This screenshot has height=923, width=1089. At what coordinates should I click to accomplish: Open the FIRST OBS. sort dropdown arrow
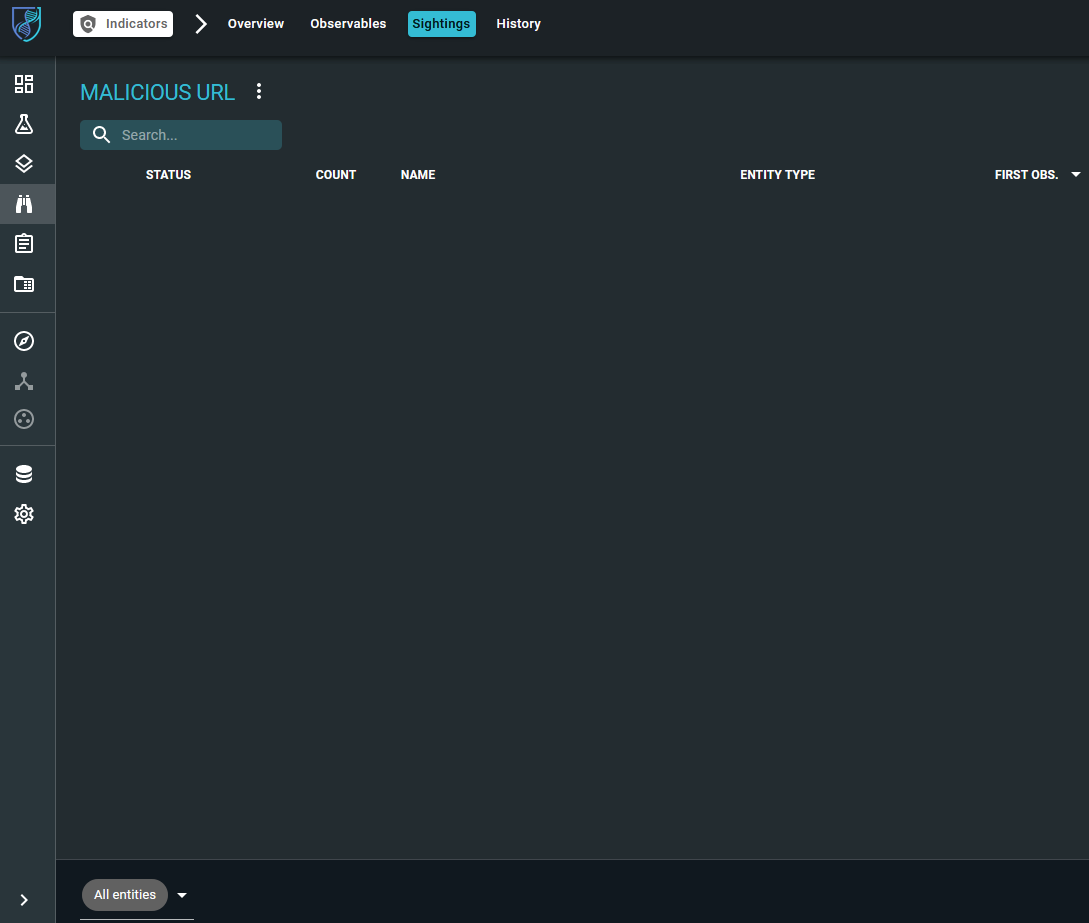click(1075, 174)
